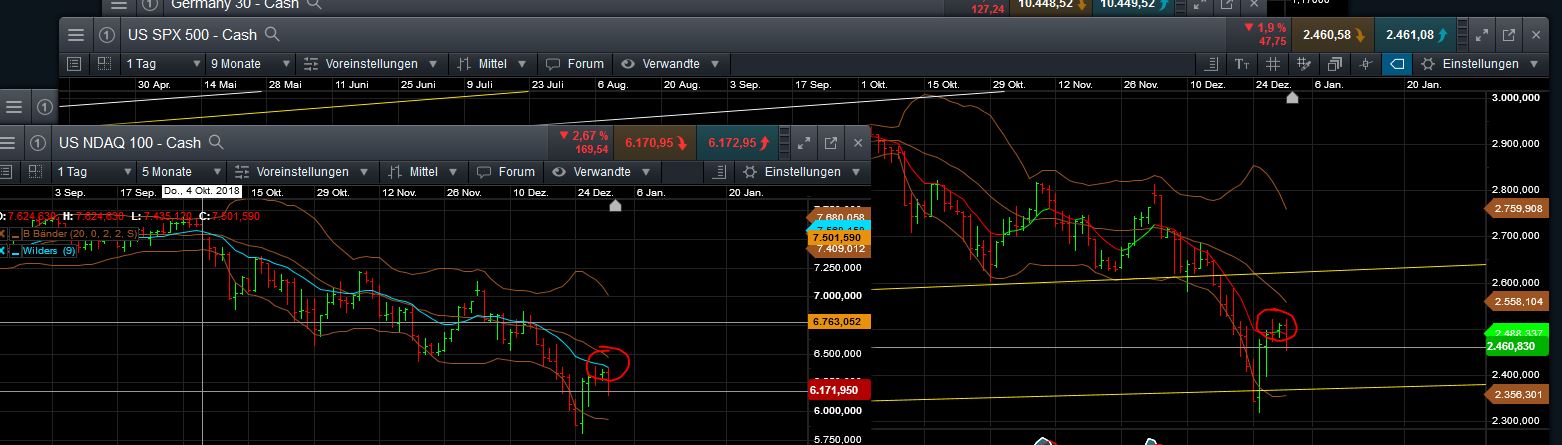Screen dimensions: 1562x445
Task: Open the text annotation tool in SPX toolbar
Action: point(1242,63)
